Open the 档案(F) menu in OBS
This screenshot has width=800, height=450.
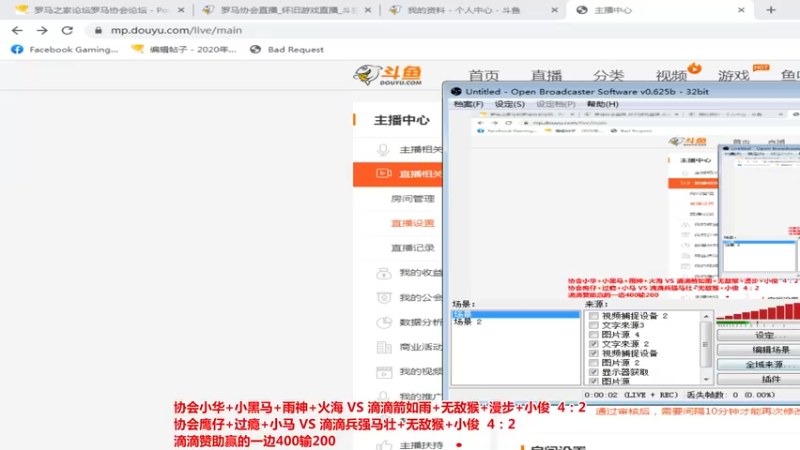(468, 104)
